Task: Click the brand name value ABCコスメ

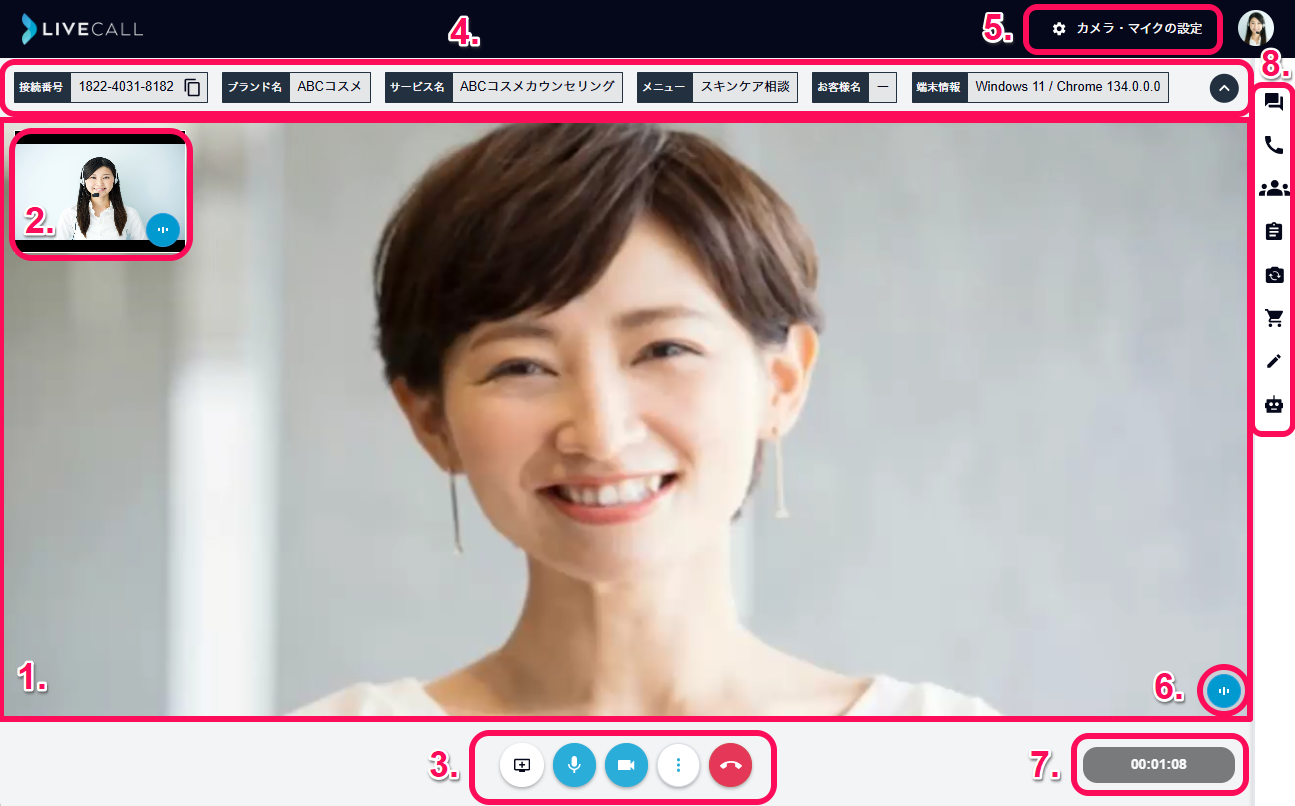Action: coord(329,87)
